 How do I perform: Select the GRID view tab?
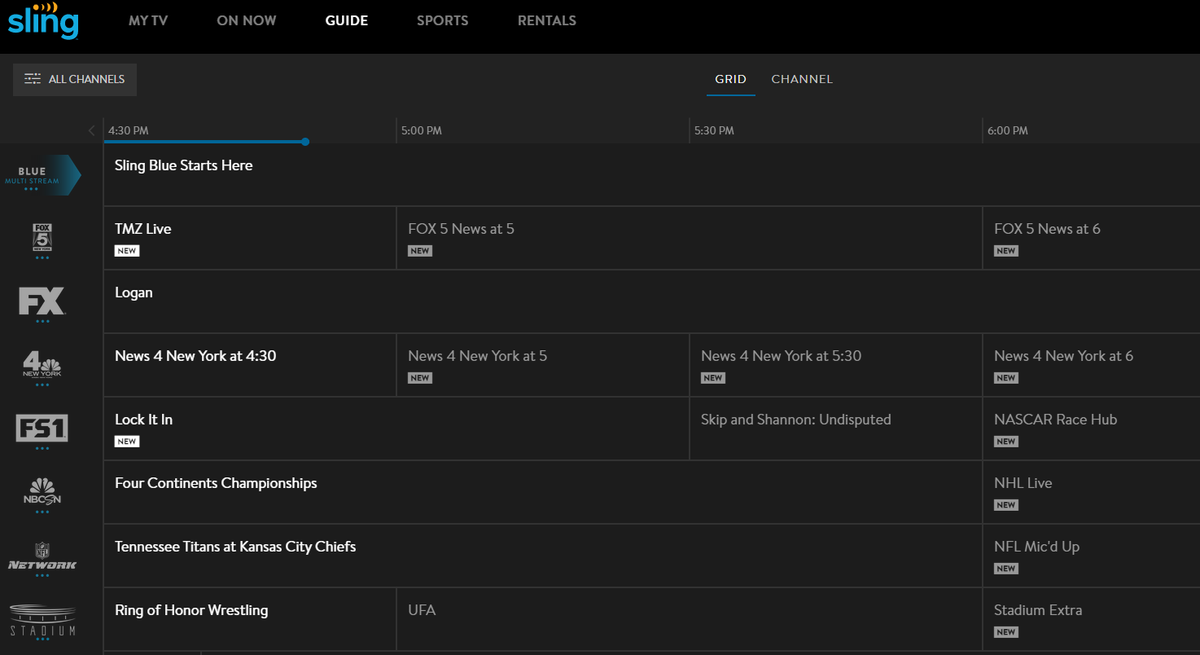(x=731, y=79)
